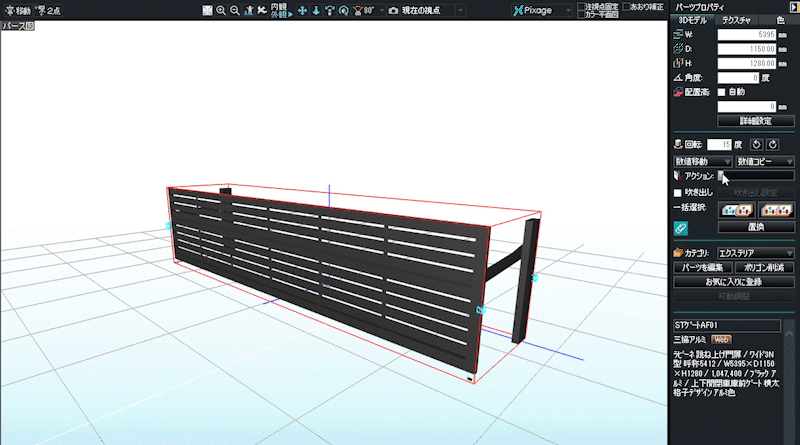Click the left 一括選択 batch select icon
Viewport: 800px width, 445px height.
tap(735, 209)
